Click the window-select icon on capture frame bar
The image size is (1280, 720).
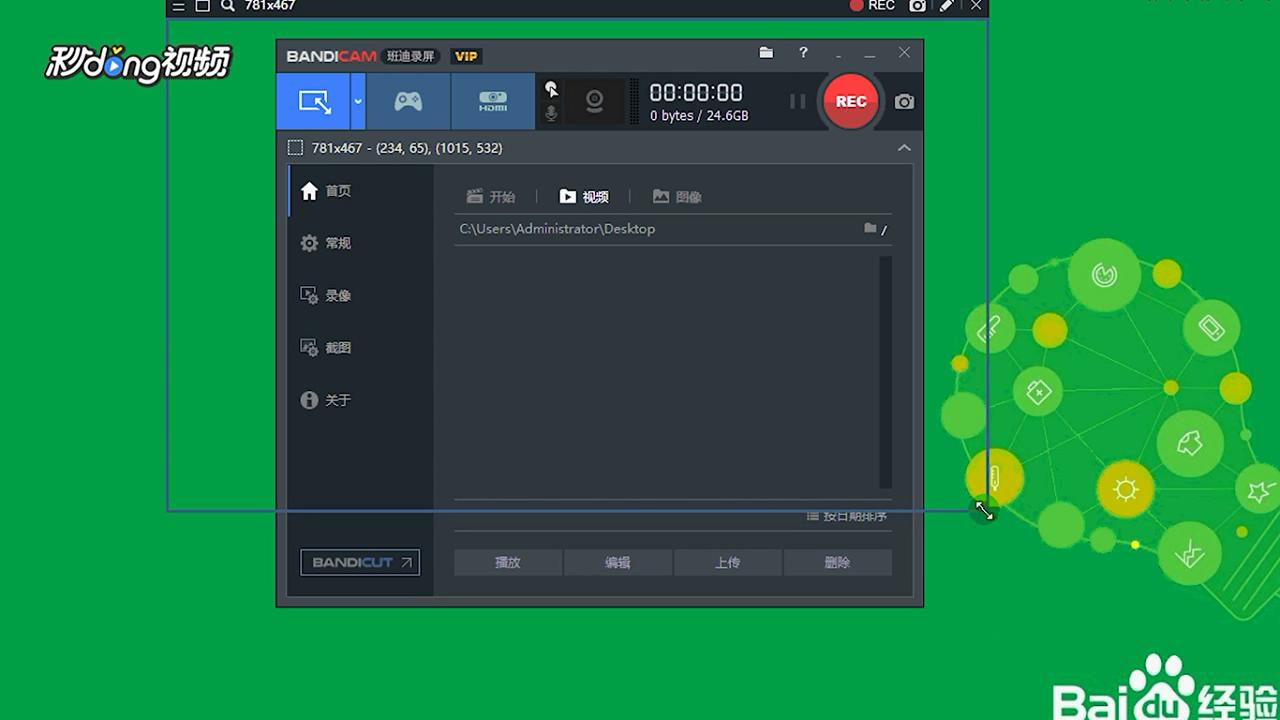coord(202,6)
